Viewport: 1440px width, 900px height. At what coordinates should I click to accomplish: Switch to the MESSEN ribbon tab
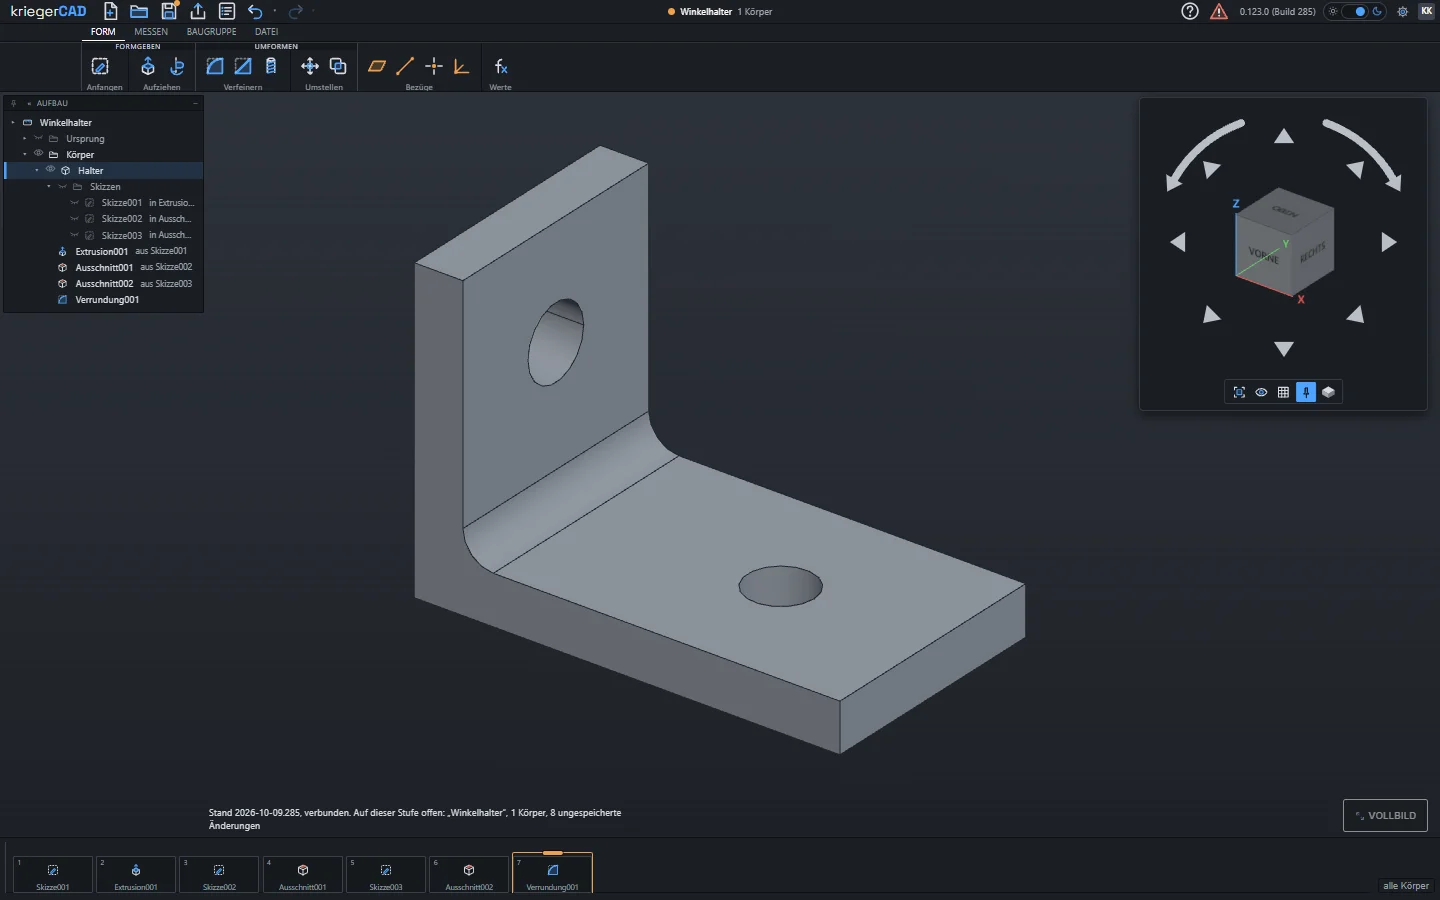(151, 32)
